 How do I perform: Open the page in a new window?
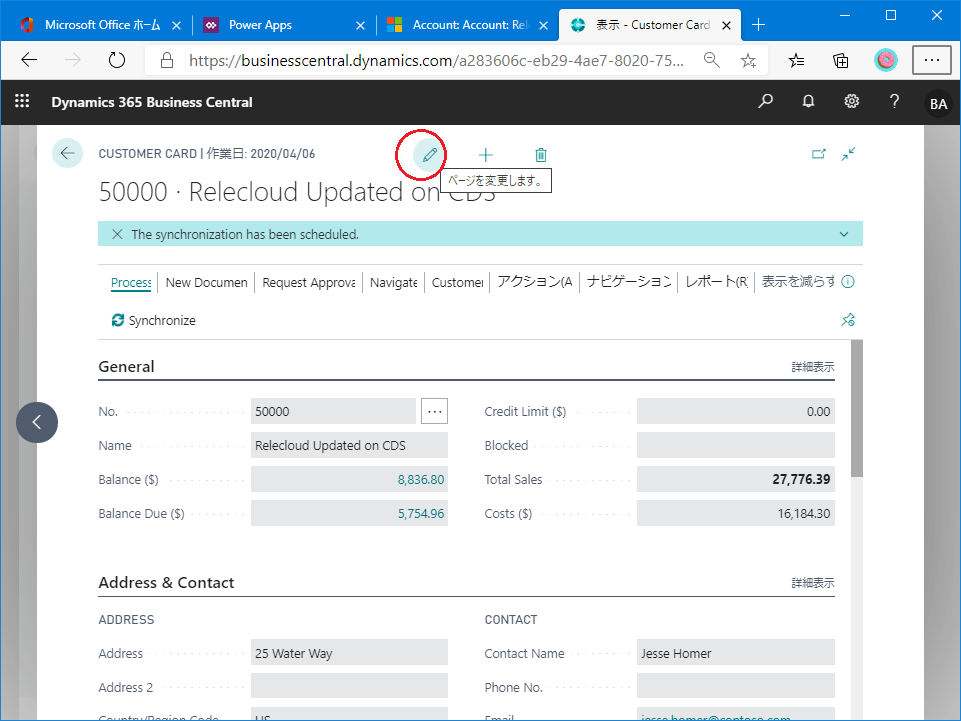819,154
